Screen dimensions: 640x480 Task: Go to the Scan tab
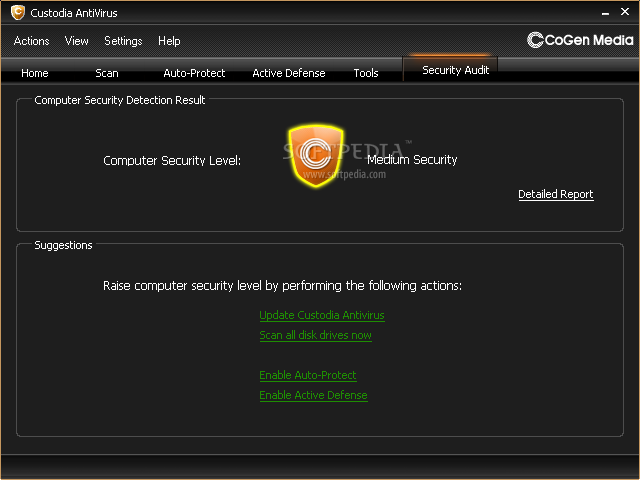pyautogui.click(x=107, y=73)
